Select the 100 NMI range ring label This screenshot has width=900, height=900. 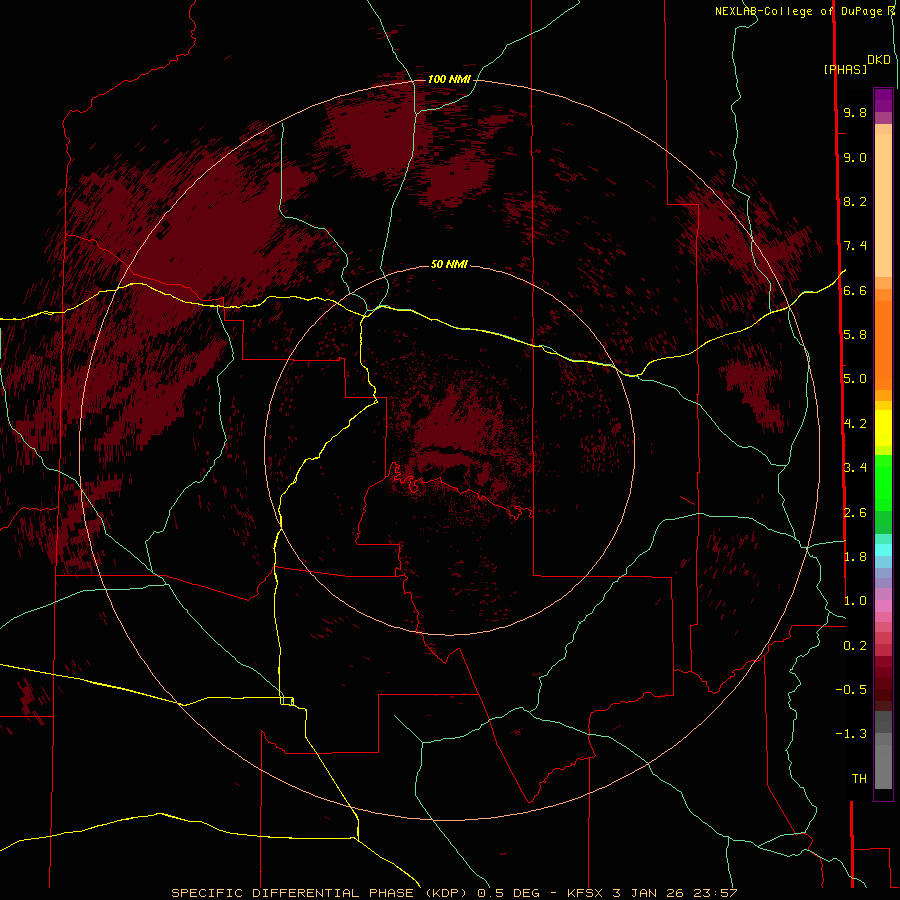(x=449, y=79)
